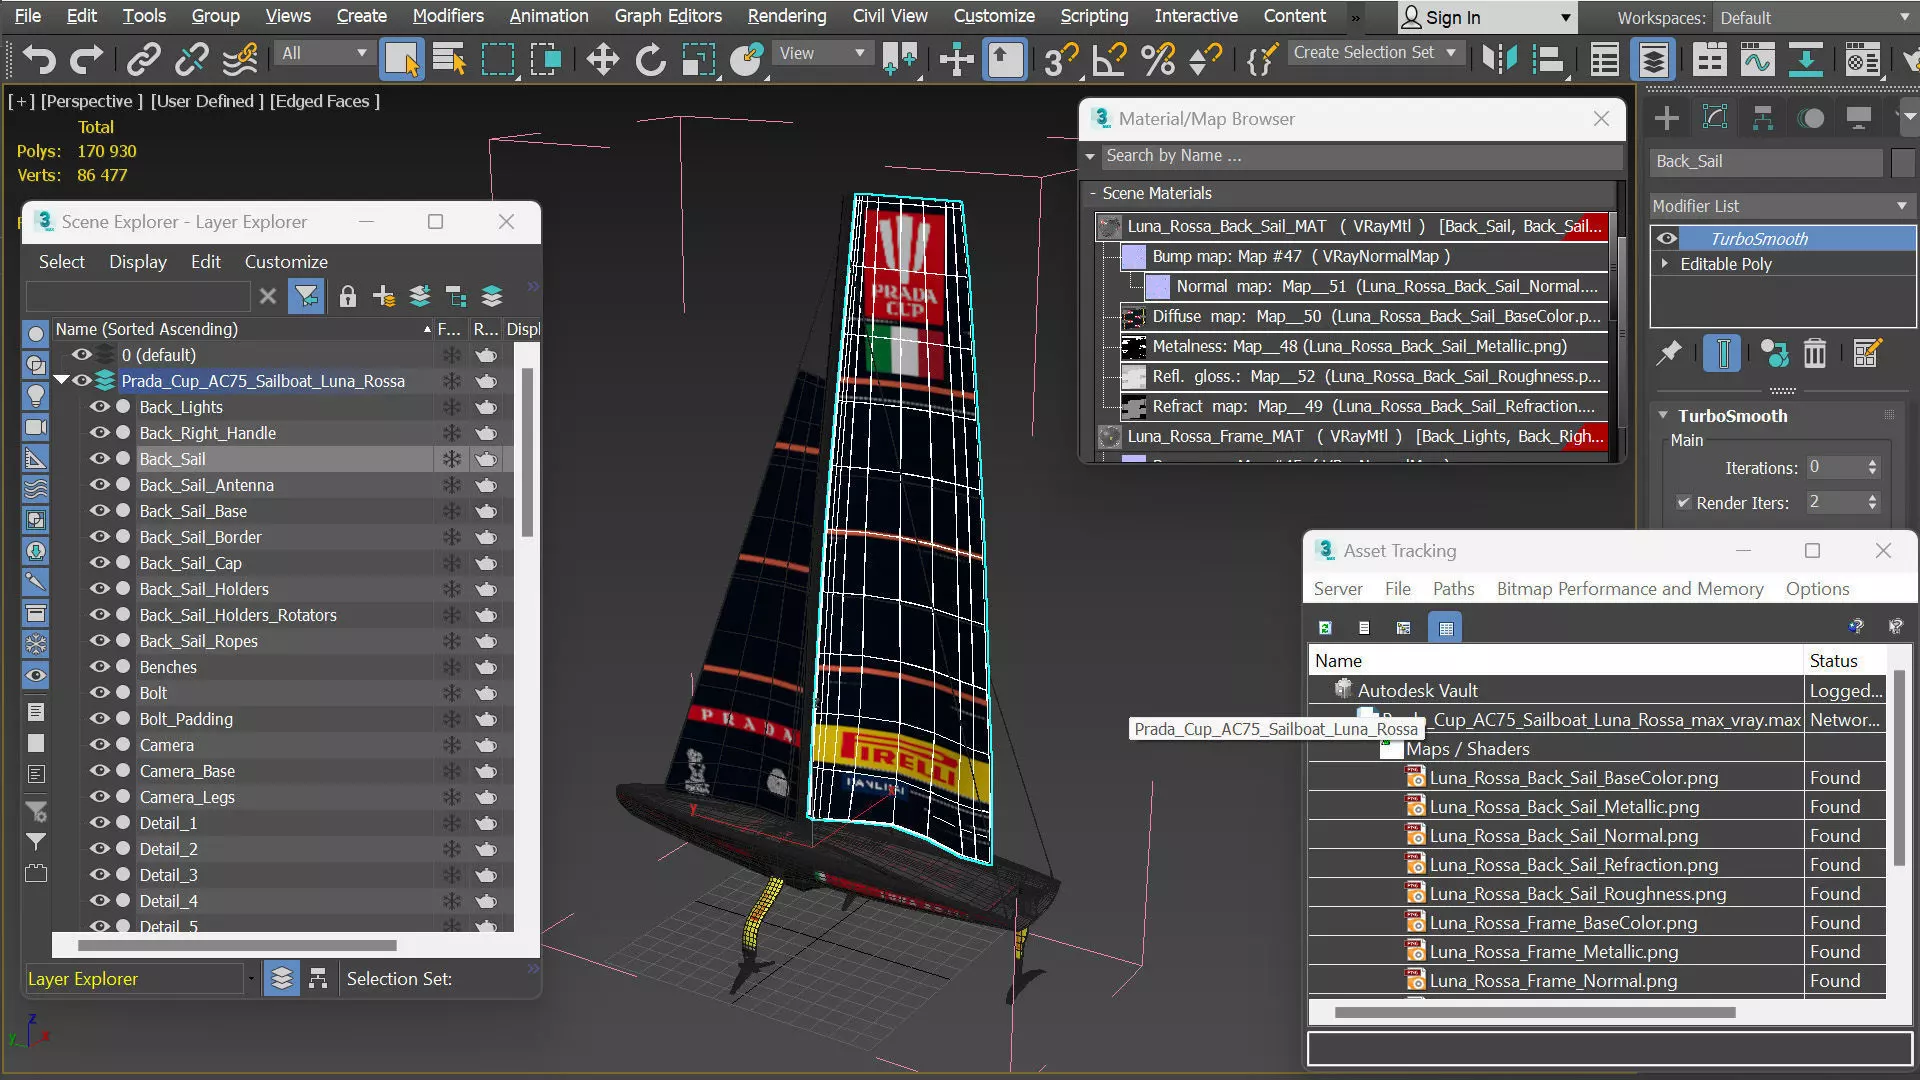Click the Undo arrow in main toolbar
Screen dimensions: 1920x1080
pos(39,60)
